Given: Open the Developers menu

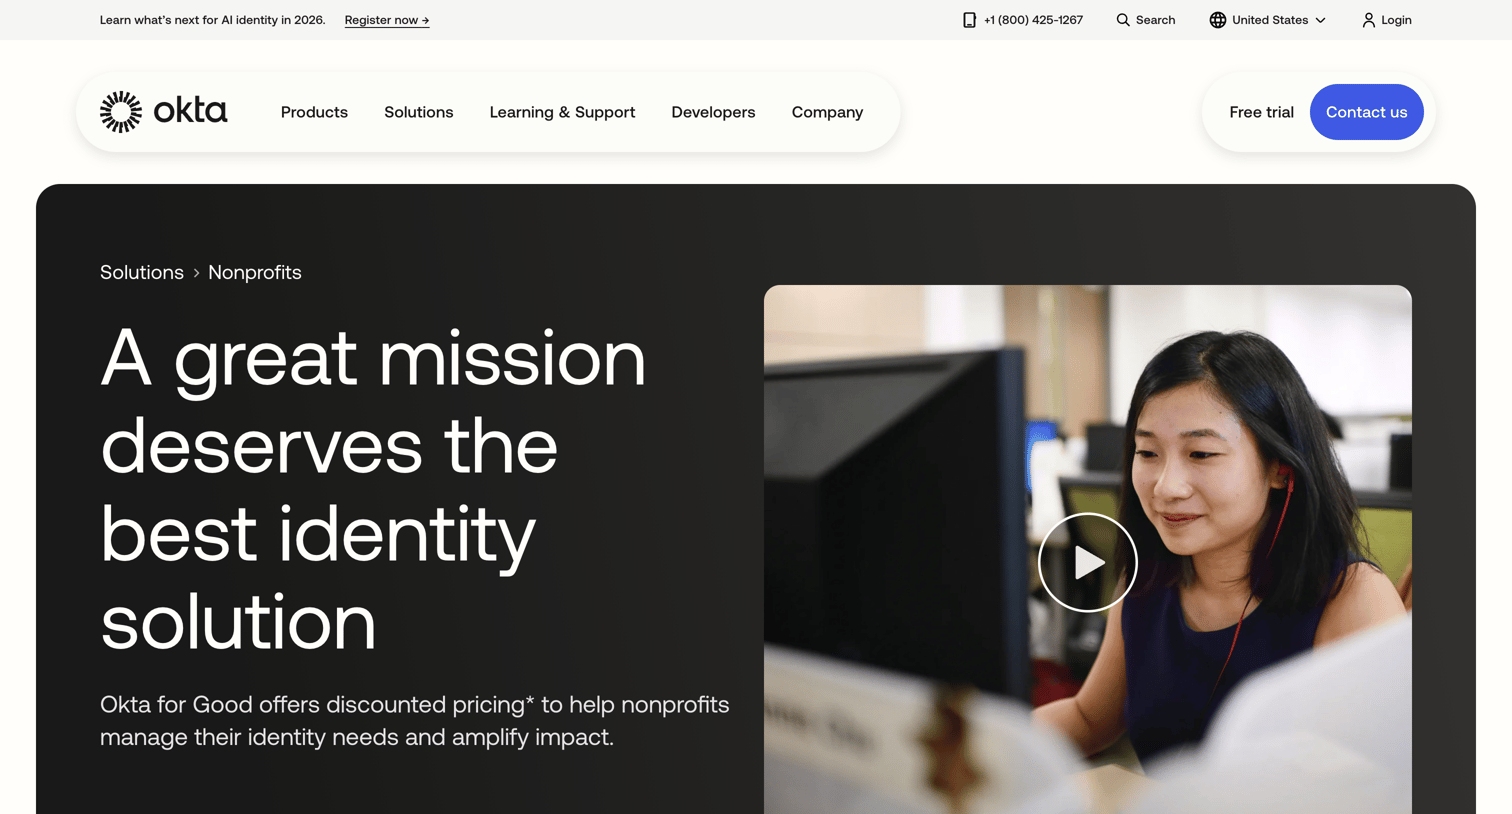Looking at the screenshot, I should [713, 112].
